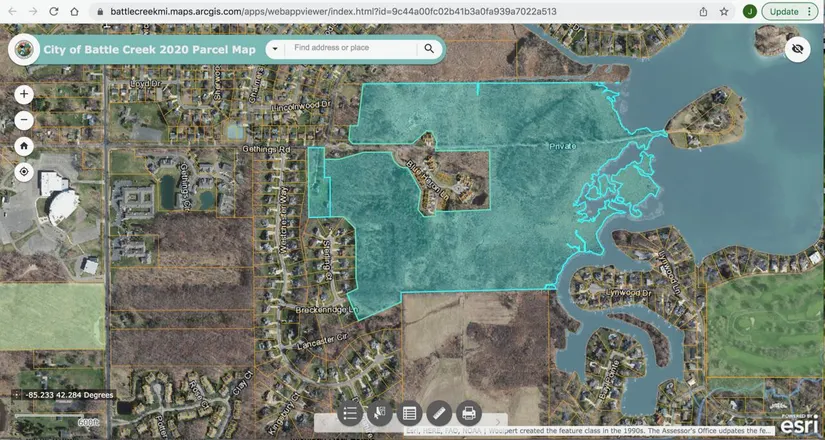Toggle the overview map eye icon
Screen dimensions: 825x440
click(x=797, y=49)
